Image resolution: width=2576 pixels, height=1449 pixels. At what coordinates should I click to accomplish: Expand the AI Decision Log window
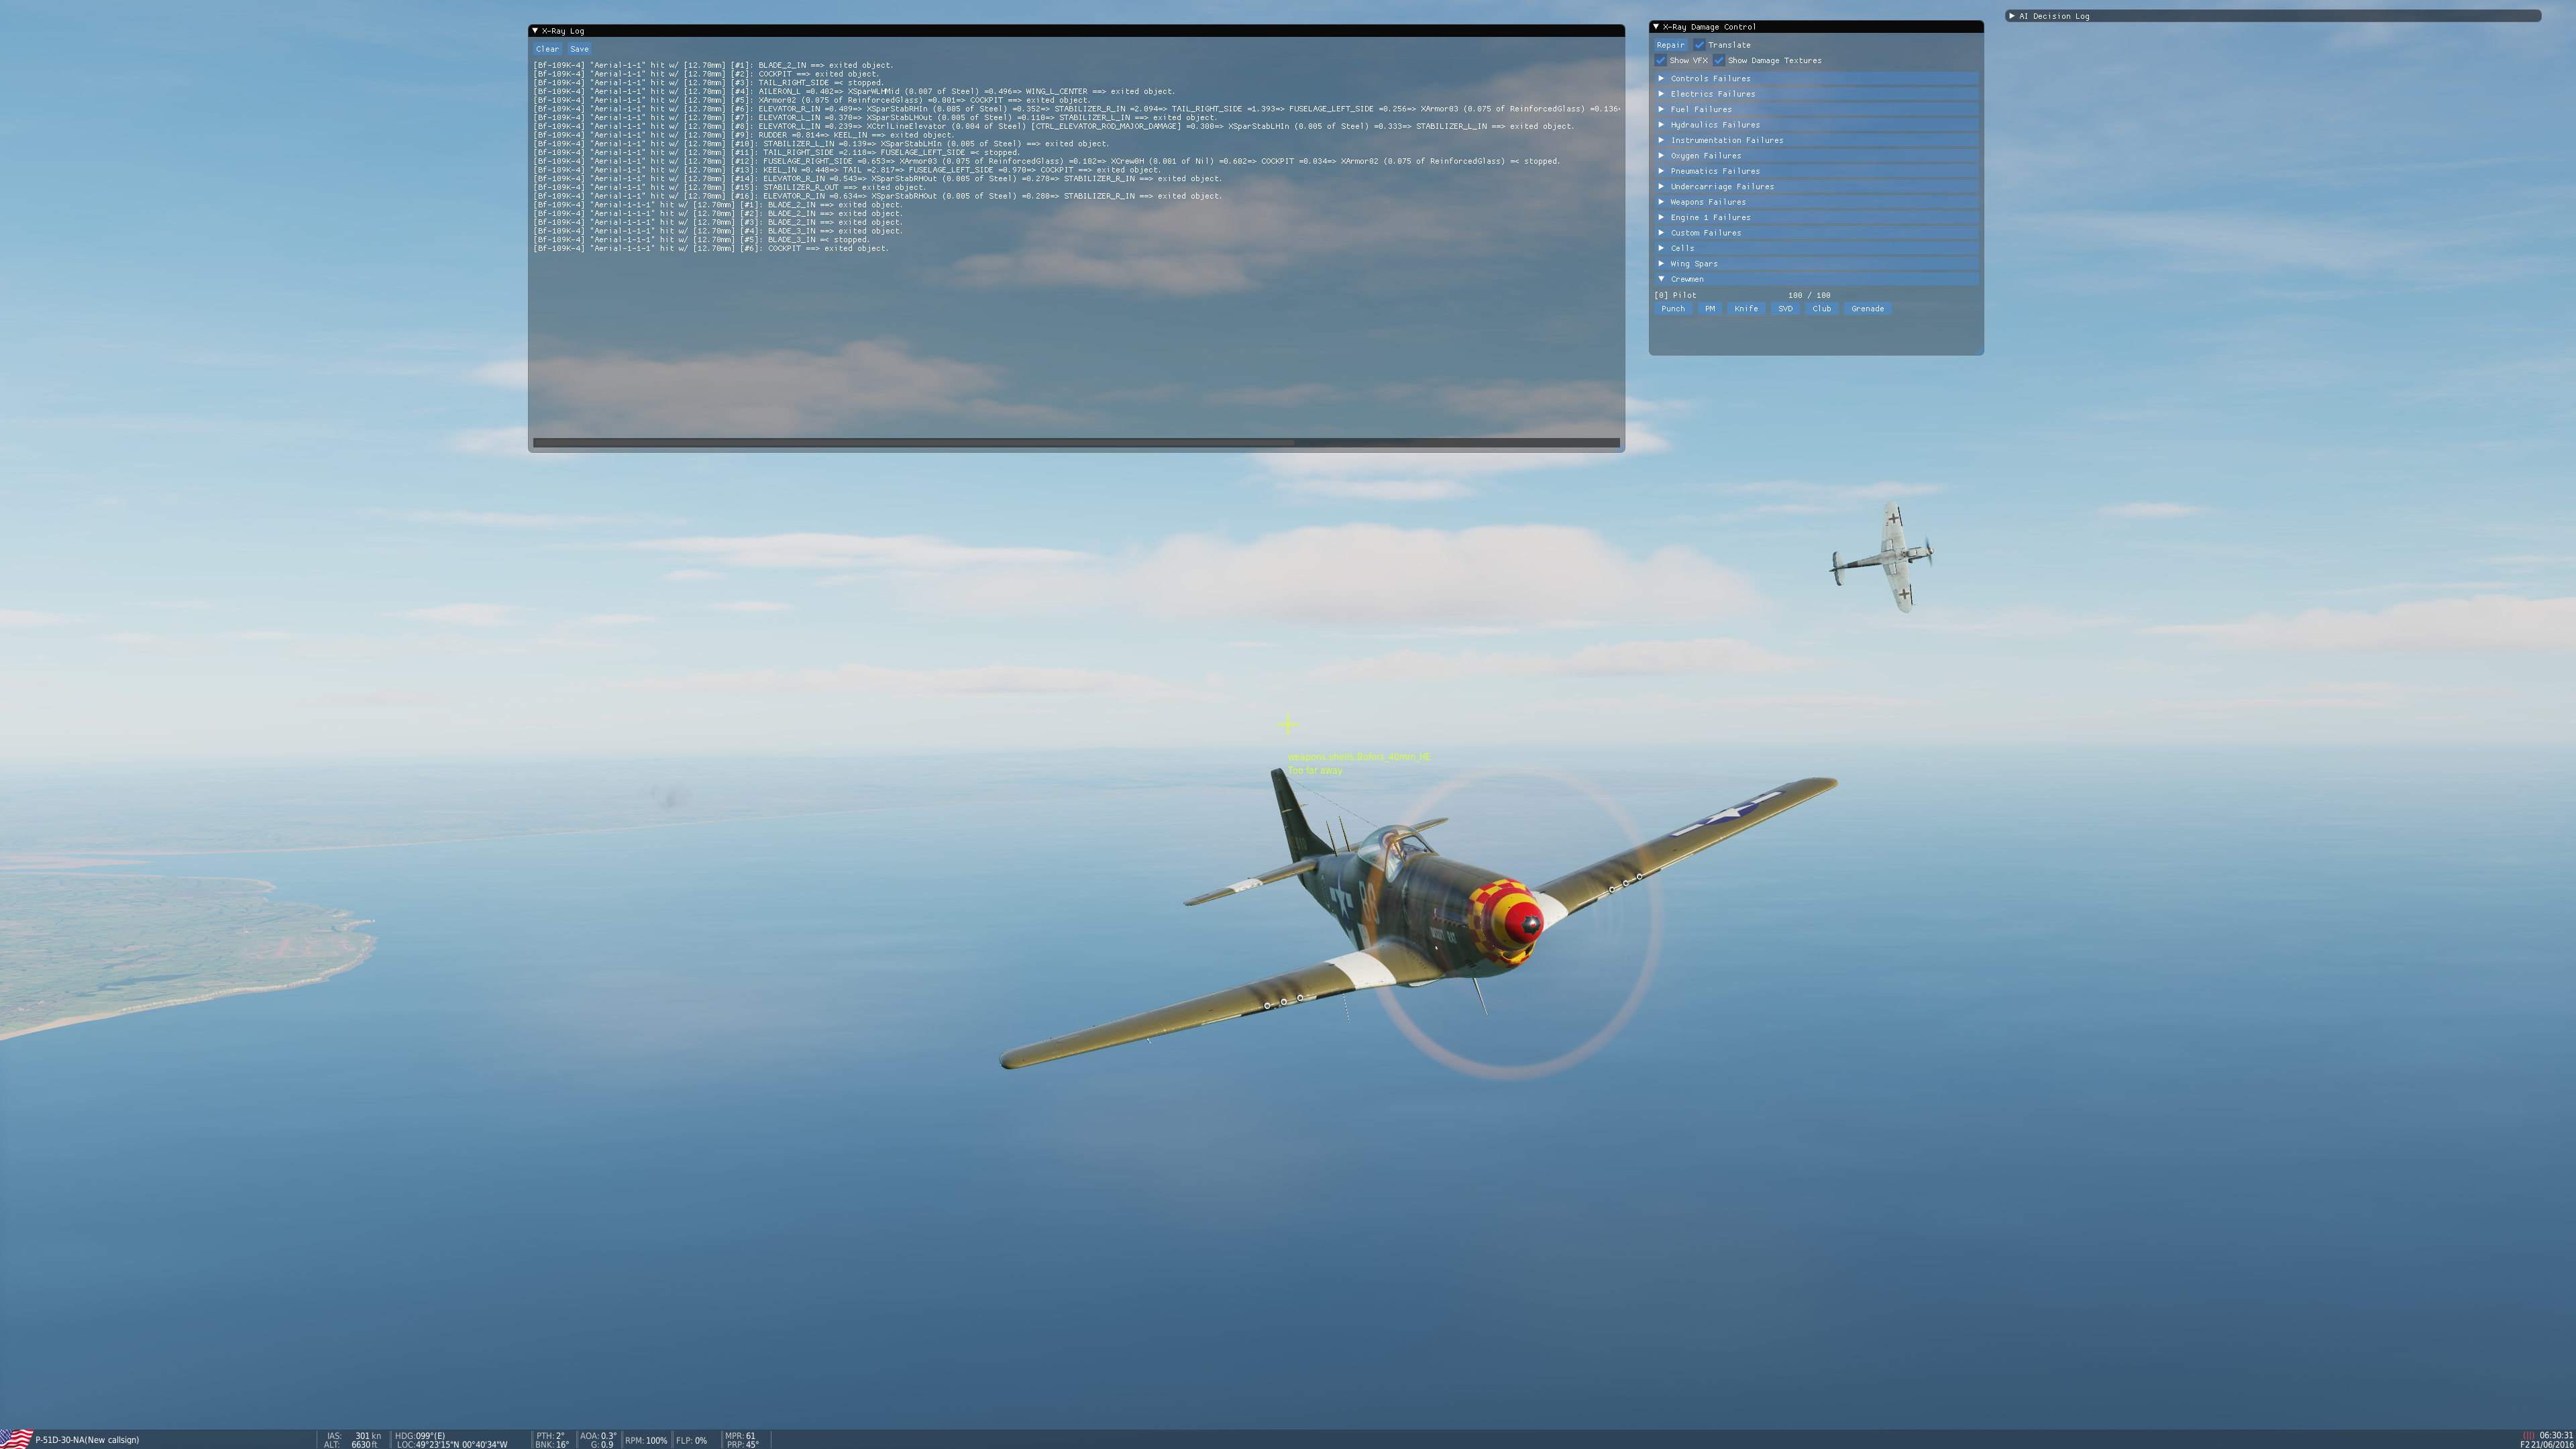coord(2012,16)
